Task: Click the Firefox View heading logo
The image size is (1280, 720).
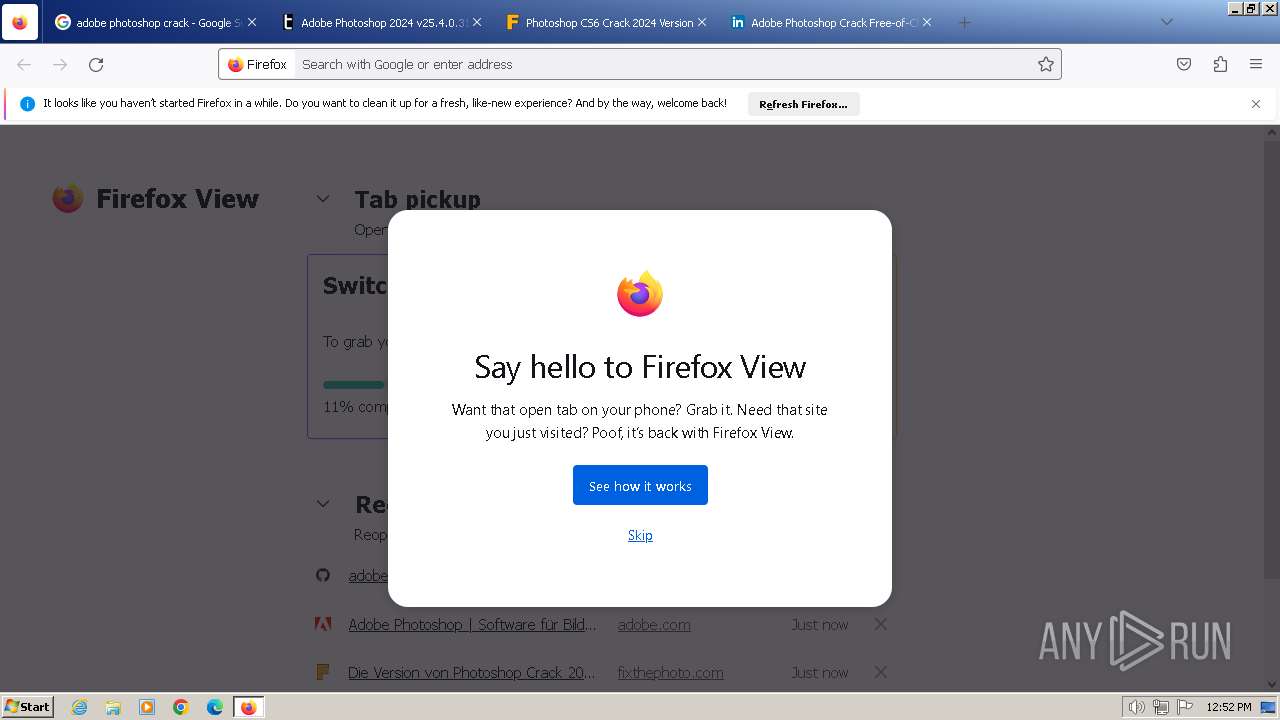Action: pos(68,198)
